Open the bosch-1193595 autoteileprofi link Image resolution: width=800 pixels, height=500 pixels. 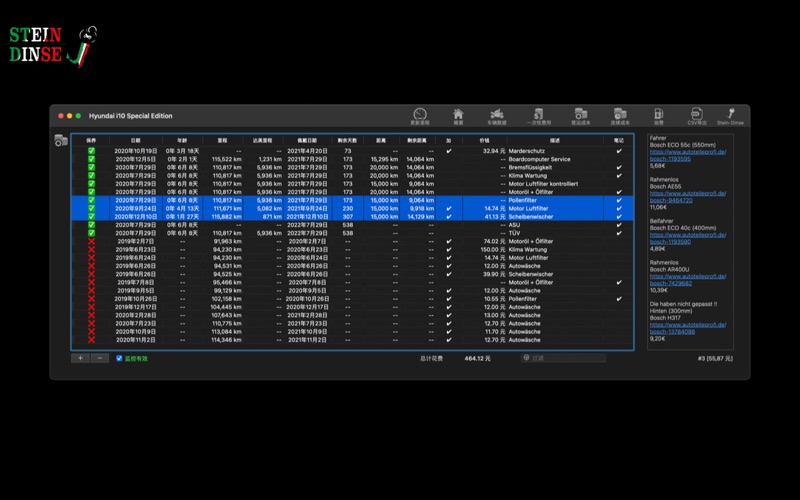(687, 155)
